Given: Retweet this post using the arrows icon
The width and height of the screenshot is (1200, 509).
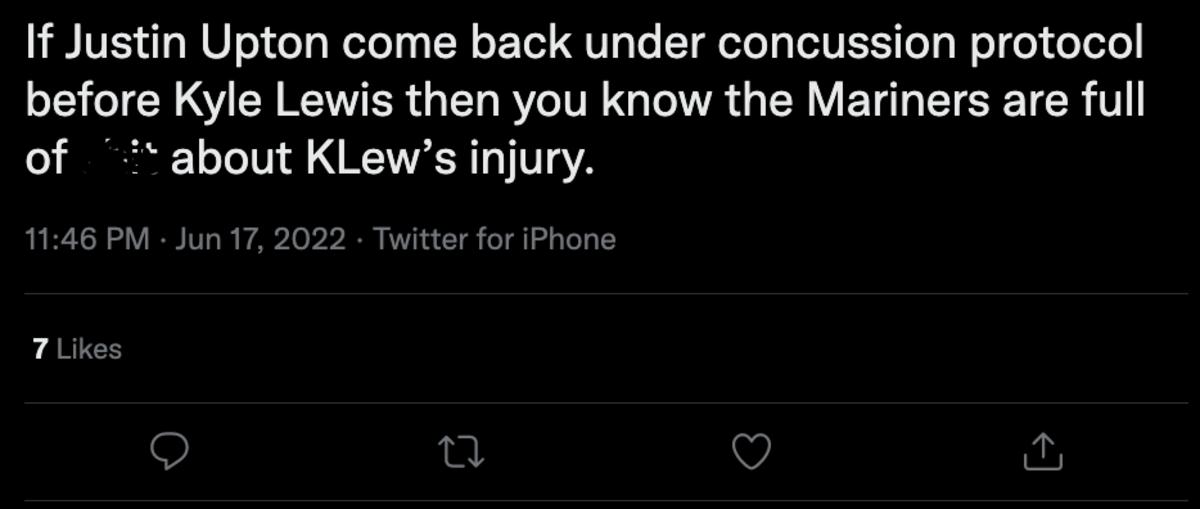Looking at the screenshot, I should coord(461,453).
